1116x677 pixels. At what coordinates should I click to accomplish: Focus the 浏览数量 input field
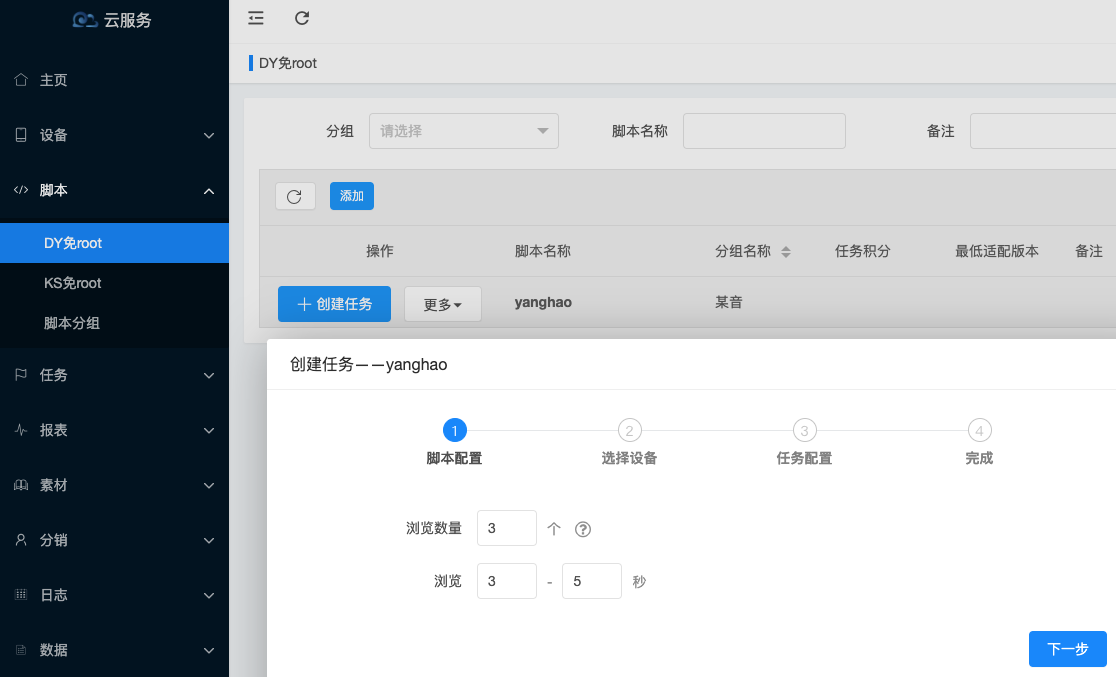[x=507, y=528]
